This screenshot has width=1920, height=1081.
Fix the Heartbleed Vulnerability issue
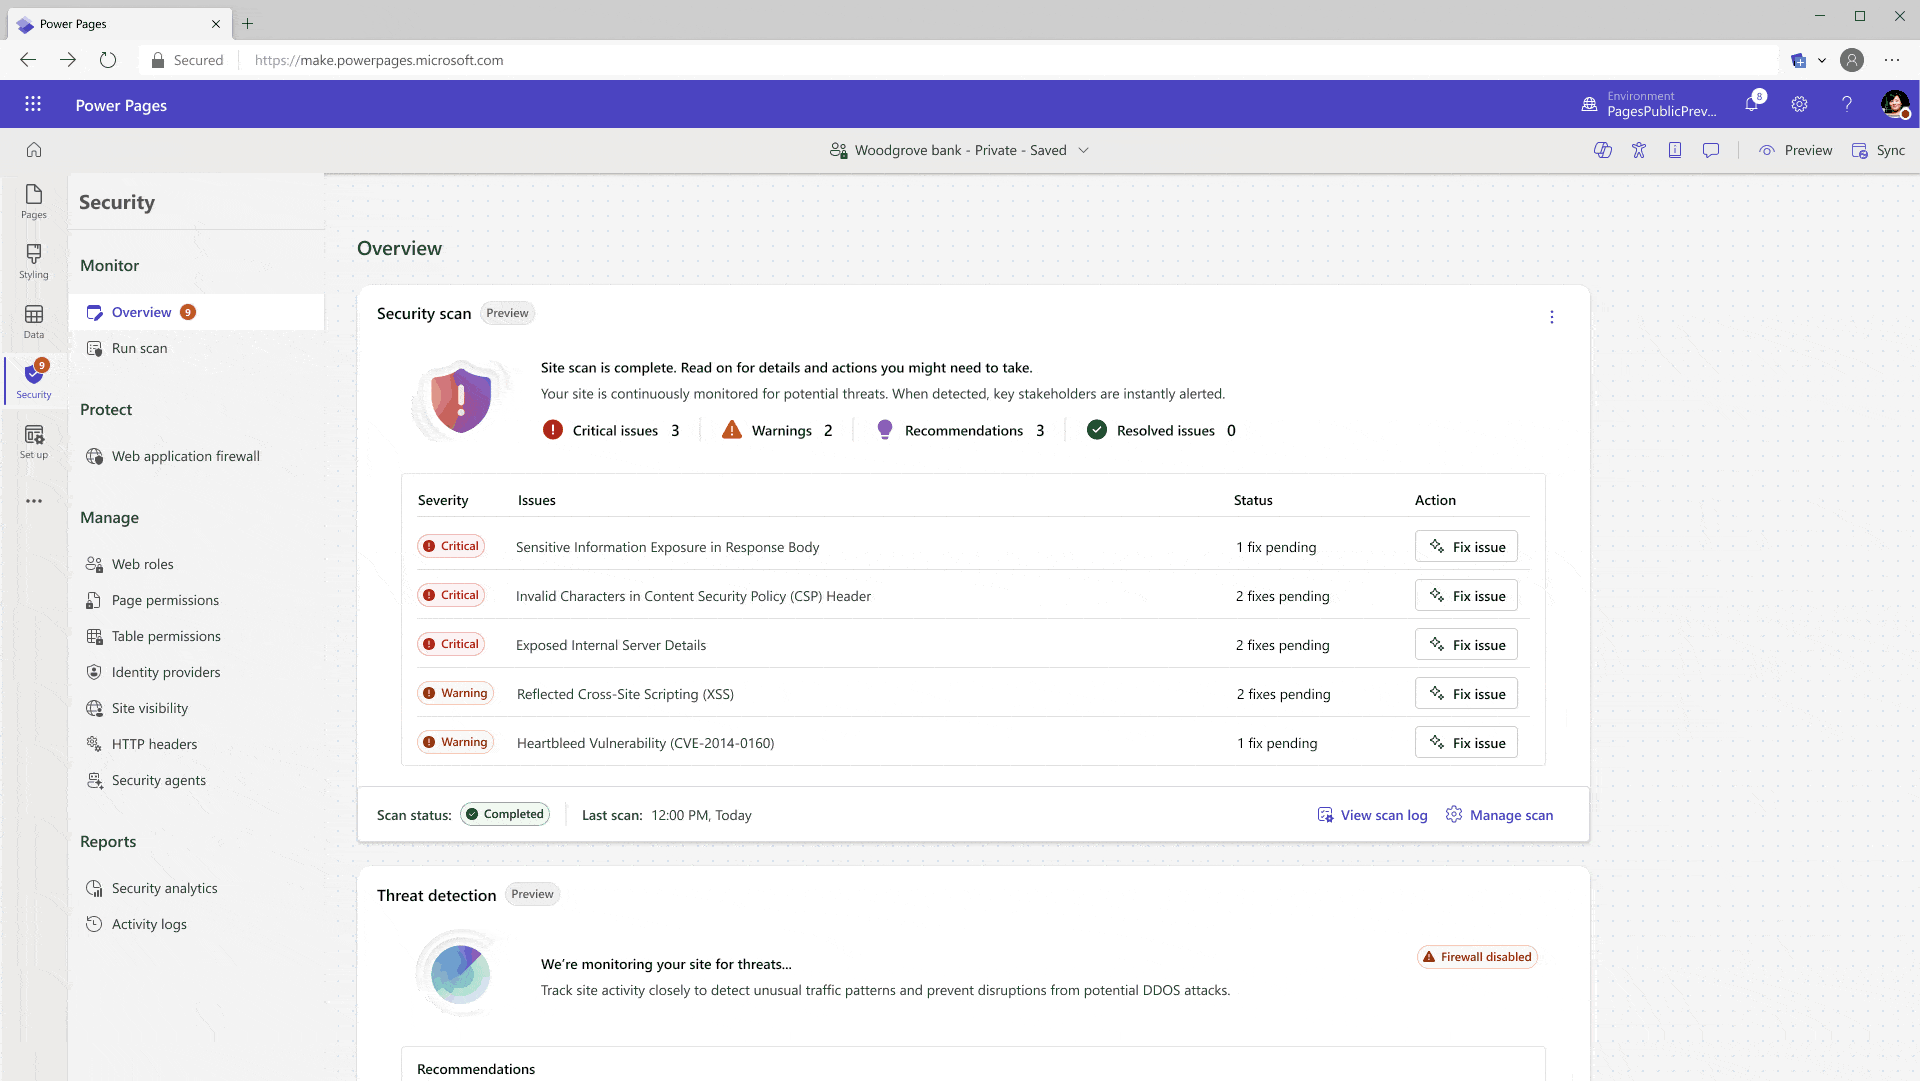click(1466, 742)
